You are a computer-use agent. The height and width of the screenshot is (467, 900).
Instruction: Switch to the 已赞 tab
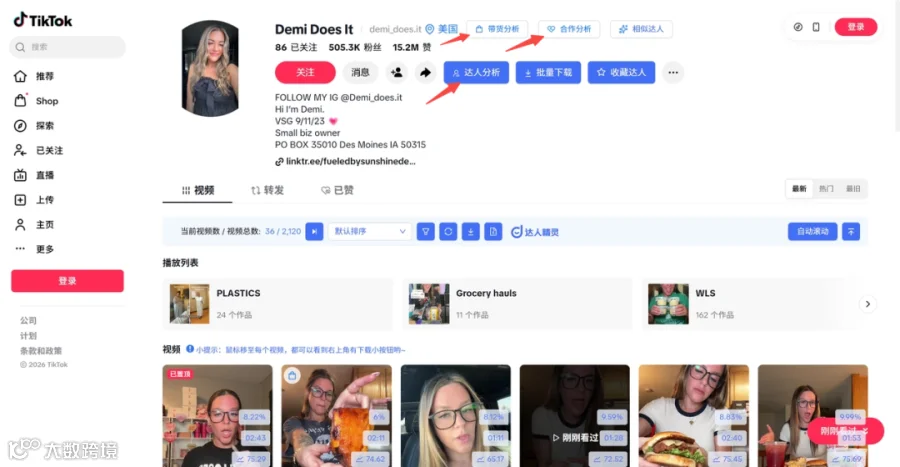pos(337,190)
